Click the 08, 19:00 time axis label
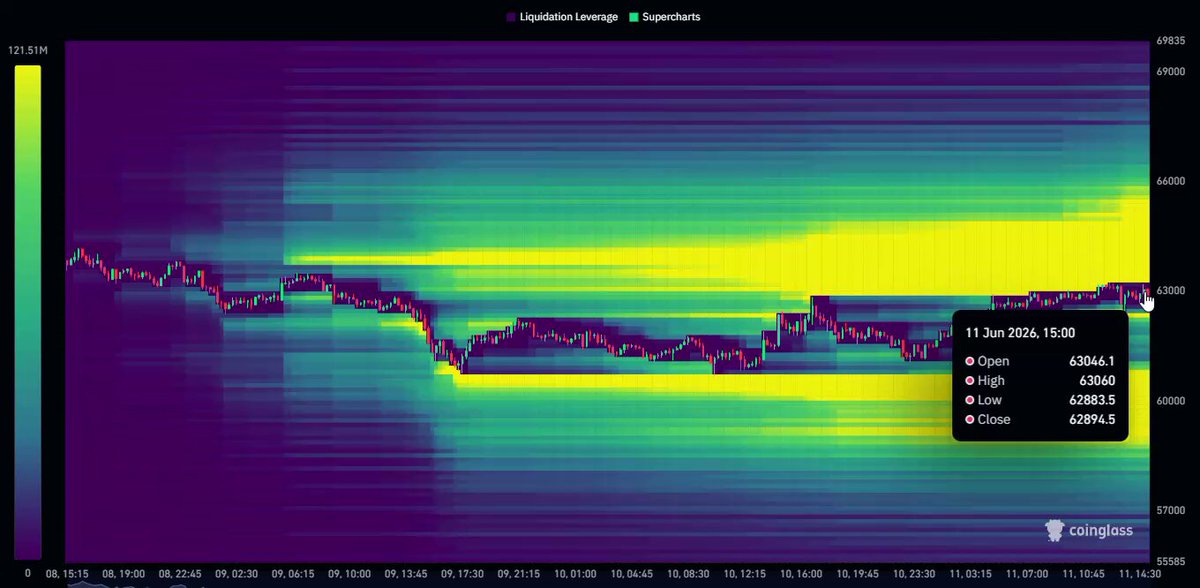The height and width of the screenshot is (588, 1200). [x=122, y=575]
